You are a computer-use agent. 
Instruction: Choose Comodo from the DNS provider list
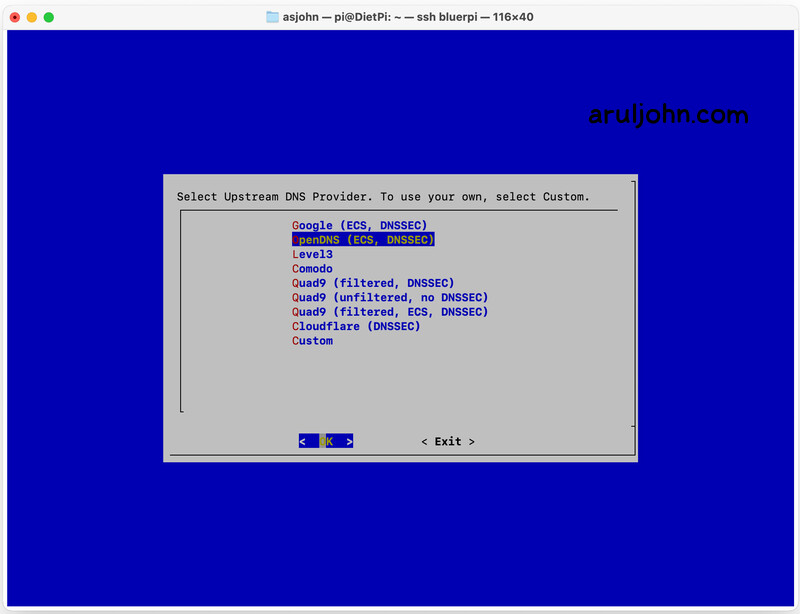point(312,268)
